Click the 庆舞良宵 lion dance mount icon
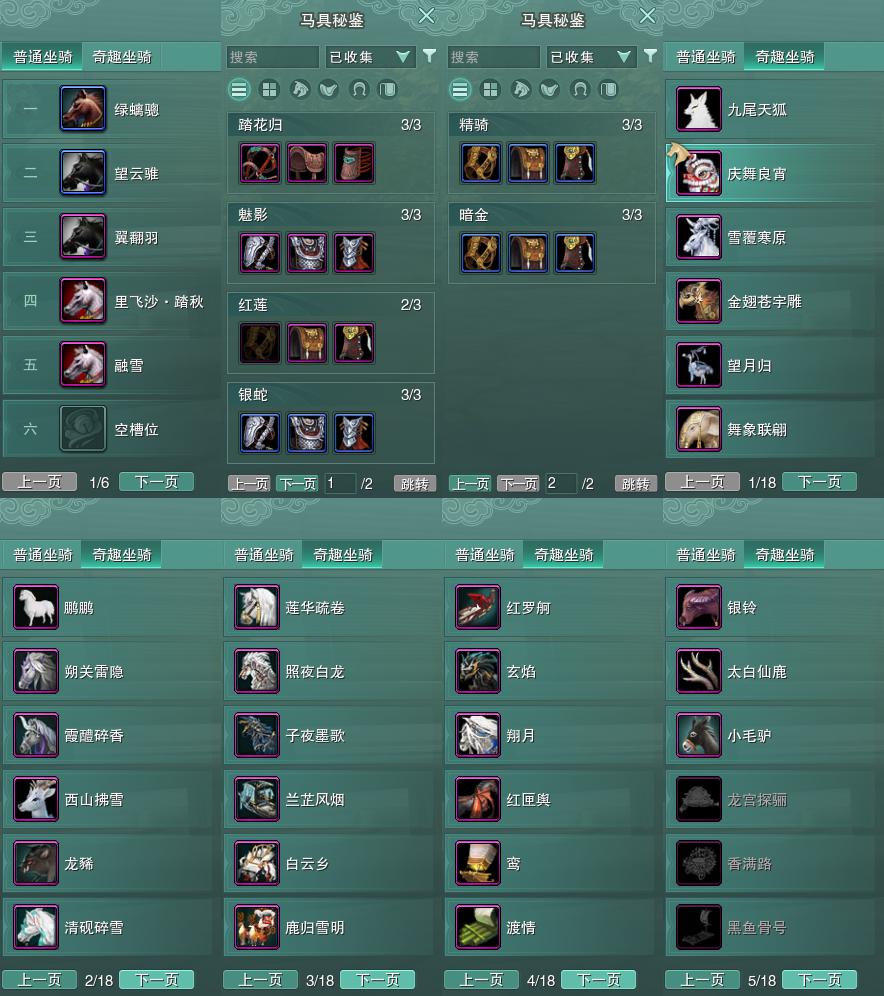Viewport: 884px width, 996px height. click(x=699, y=173)
